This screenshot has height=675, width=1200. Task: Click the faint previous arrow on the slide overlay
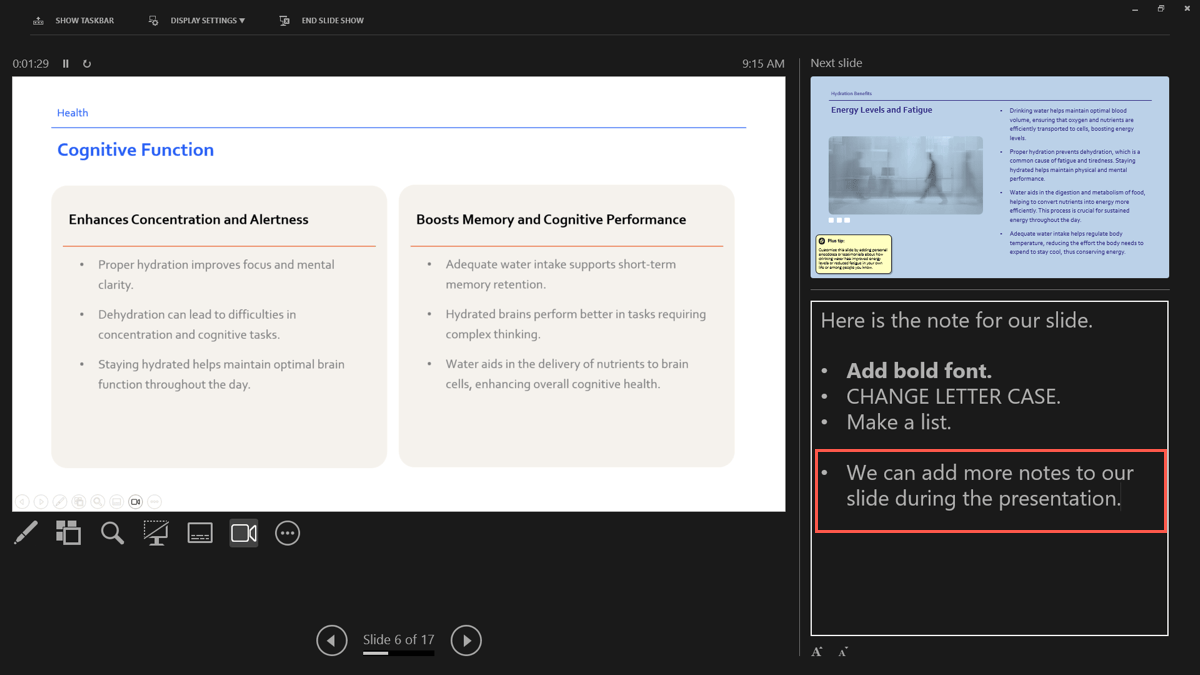[22, 501]
